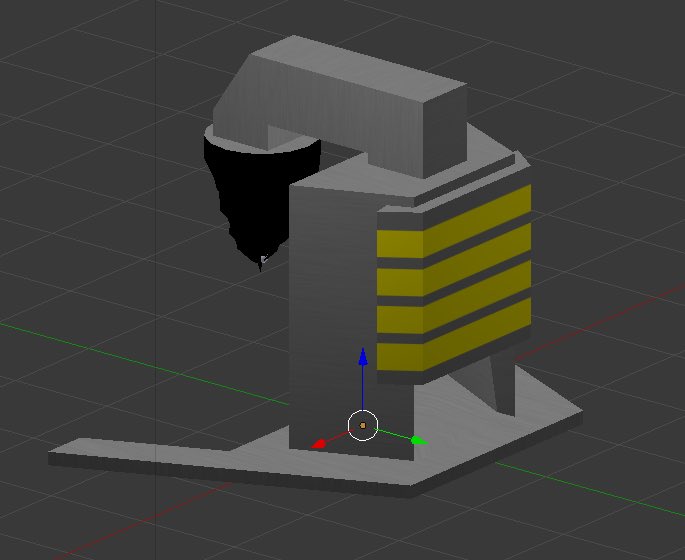Click the red X-axis manipulator handle

coord(319,444)
